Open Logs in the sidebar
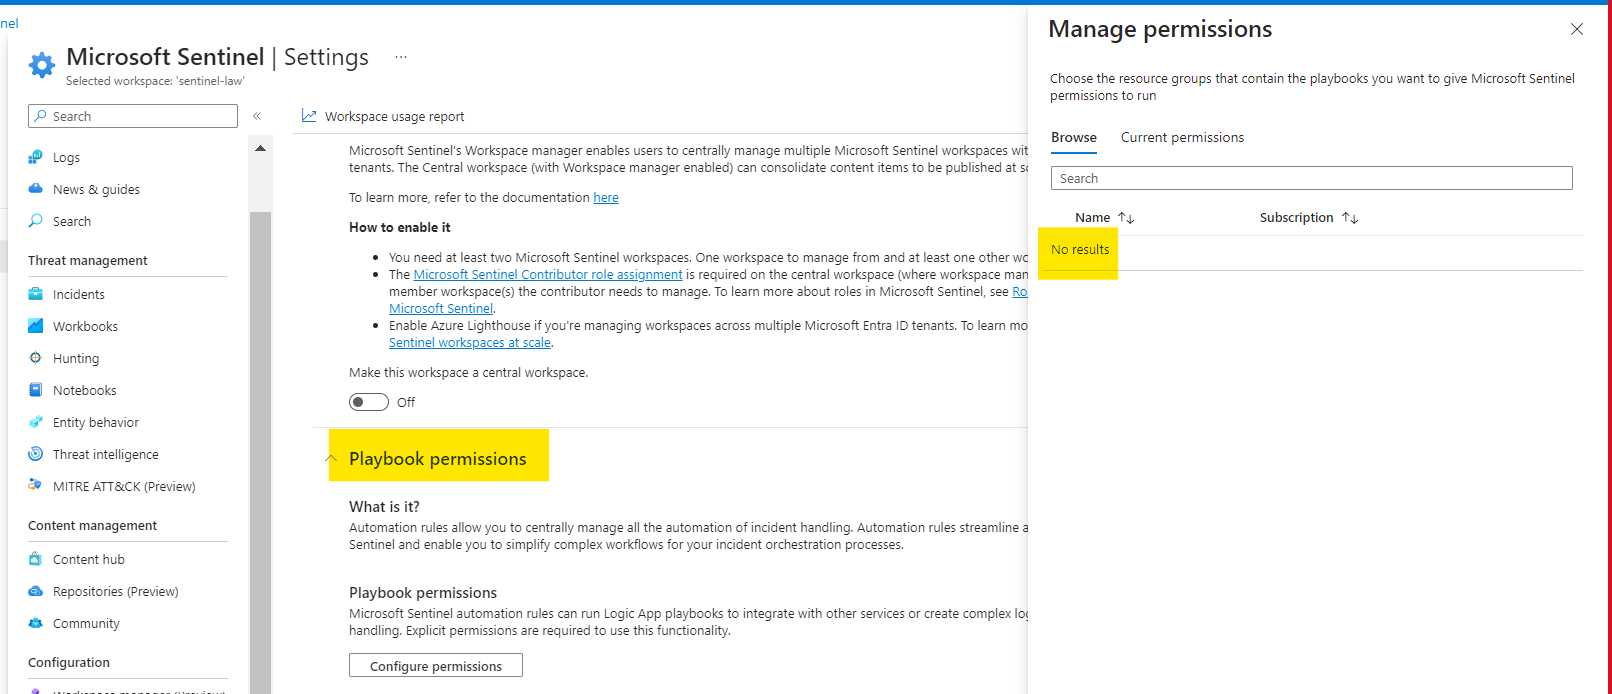Screen dimensions: 1612x694 coord(66,158)
